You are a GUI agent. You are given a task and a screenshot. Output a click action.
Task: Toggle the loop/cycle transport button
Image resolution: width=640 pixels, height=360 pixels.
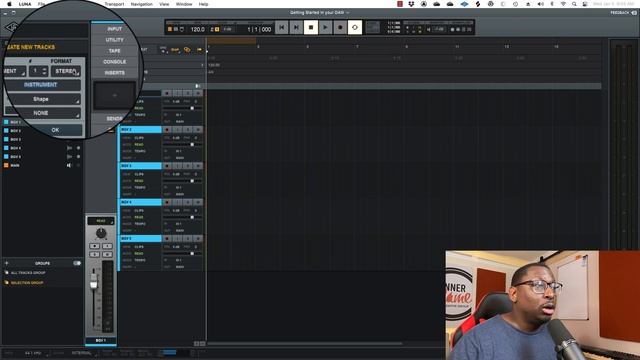click(355, 27)
